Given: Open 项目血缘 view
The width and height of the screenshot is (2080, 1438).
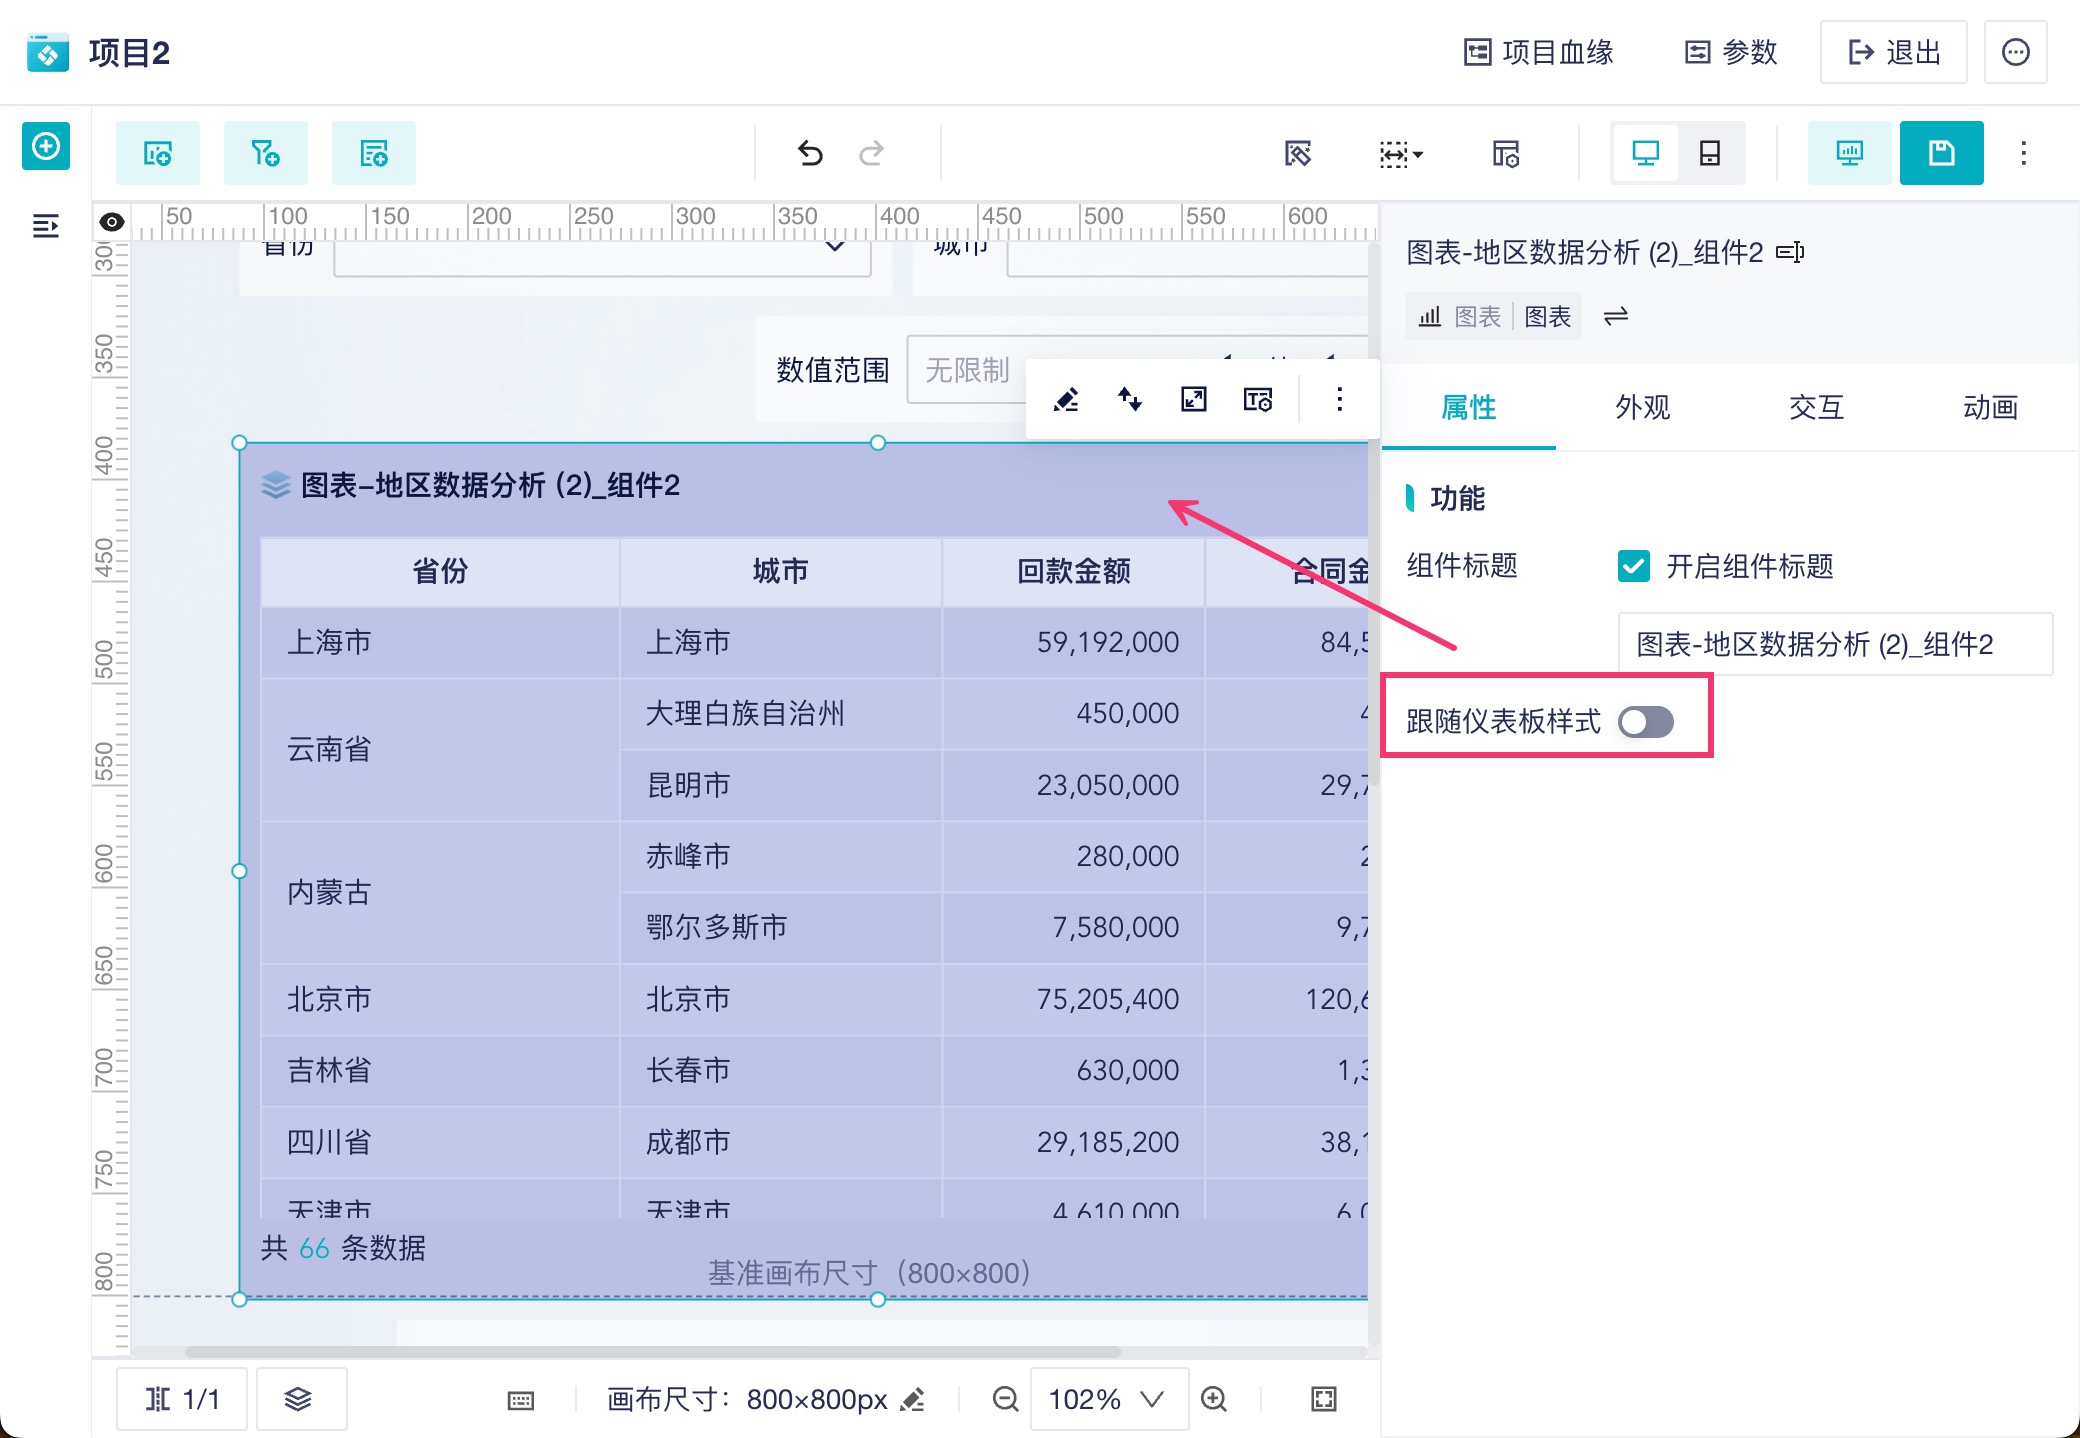Looking at the screenshot, I should [x=1539, y=52].
